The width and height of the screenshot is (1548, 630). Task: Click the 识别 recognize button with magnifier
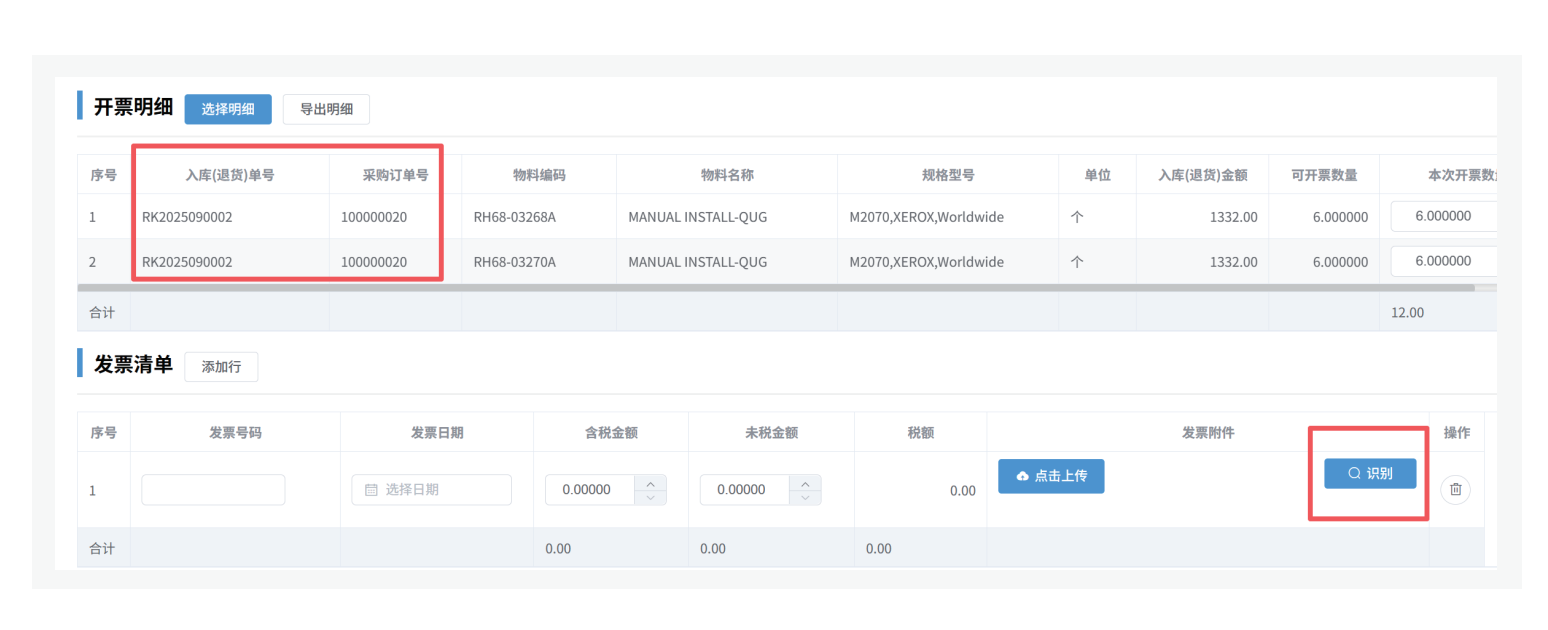point(1370,474)
